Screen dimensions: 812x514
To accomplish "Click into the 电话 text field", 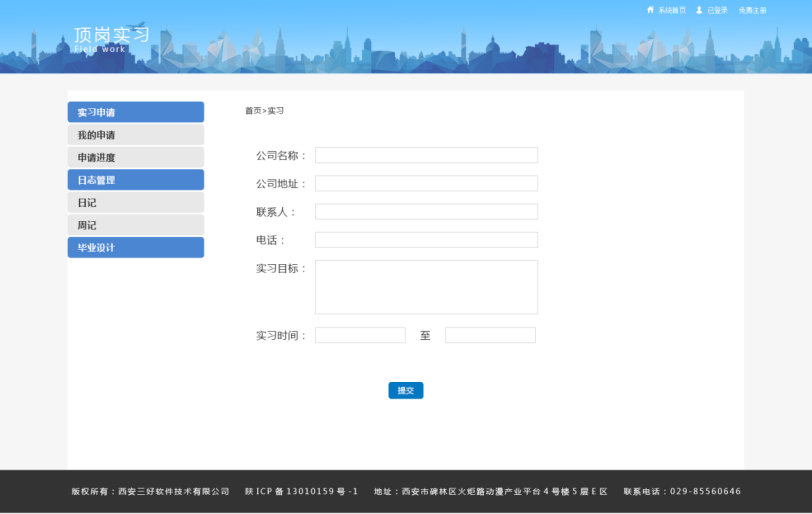I will (x=426, y=240).
